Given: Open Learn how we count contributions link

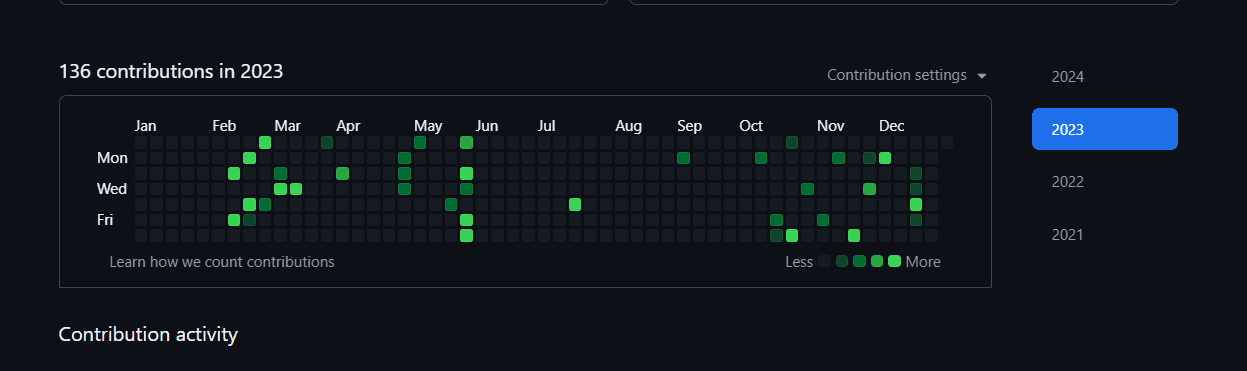Looking at the screenshot, I should click(222, 262).
